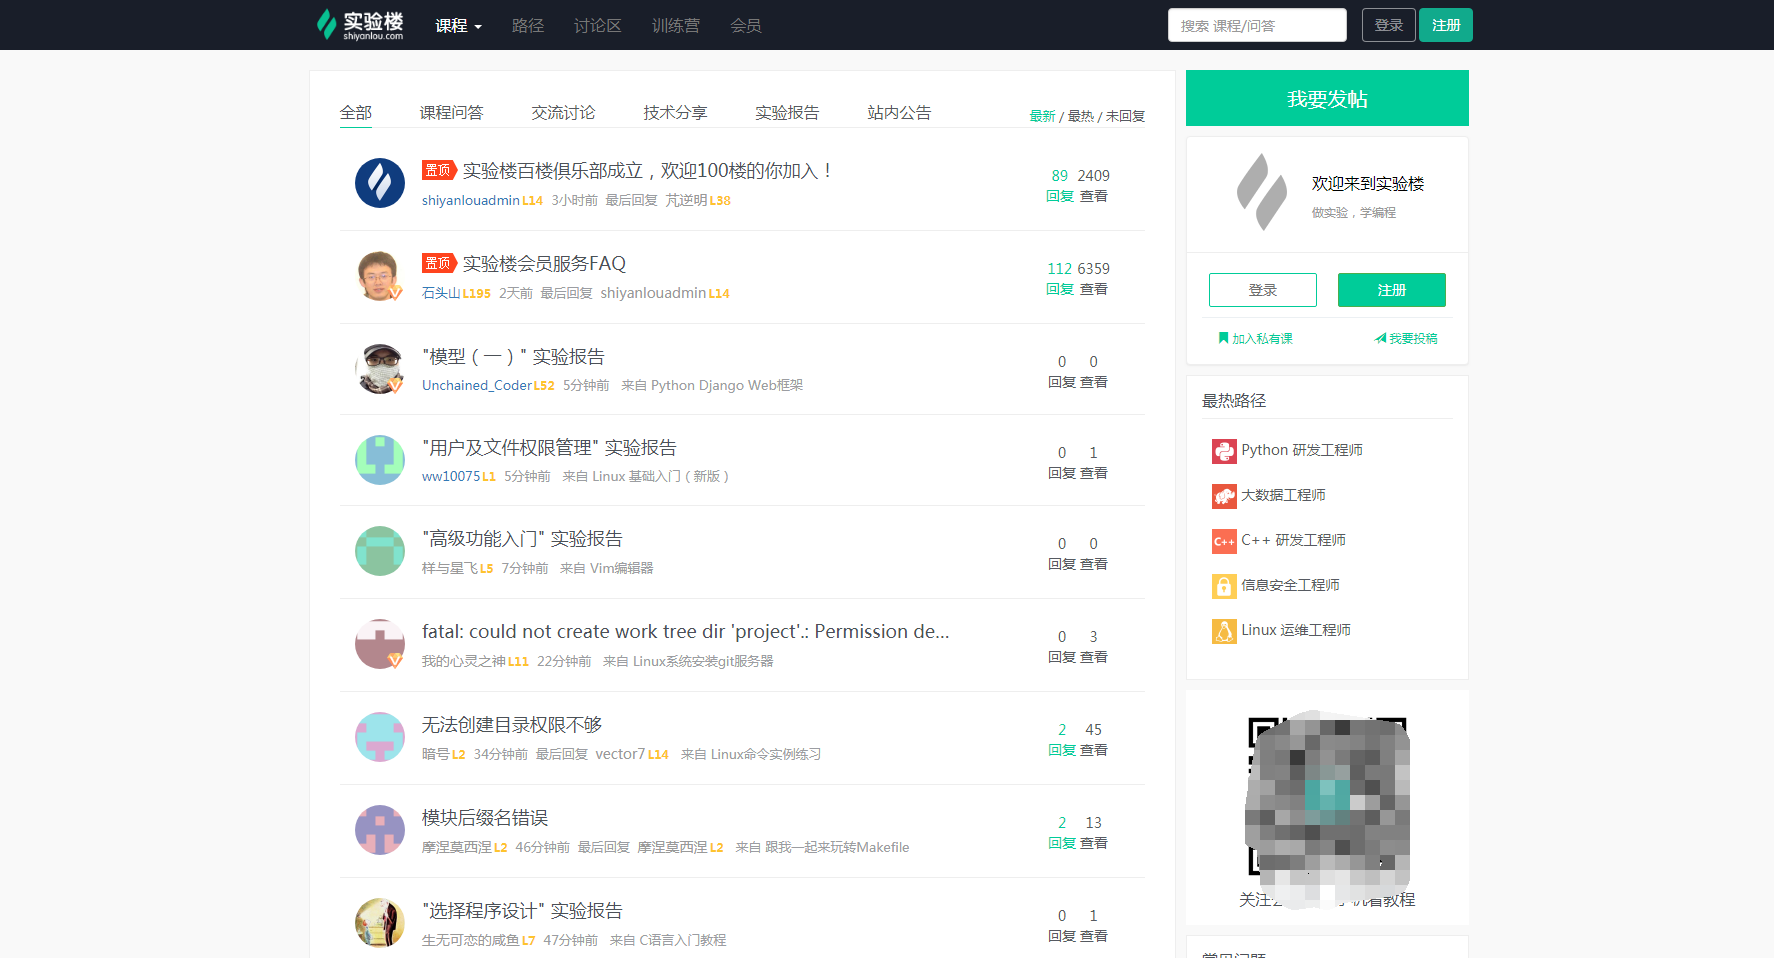Open "高级功能入门" 实验报告 post
Screen dimensions: 1774x958
click(x=523, y=539)
